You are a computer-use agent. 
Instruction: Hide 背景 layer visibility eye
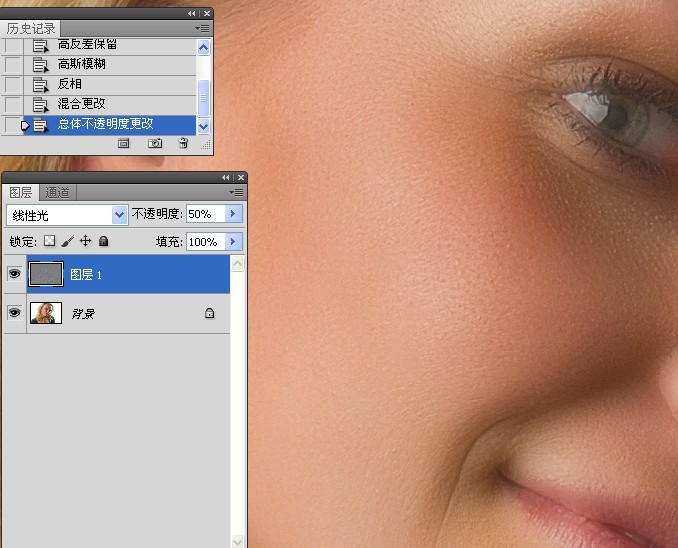pos(14,313)
